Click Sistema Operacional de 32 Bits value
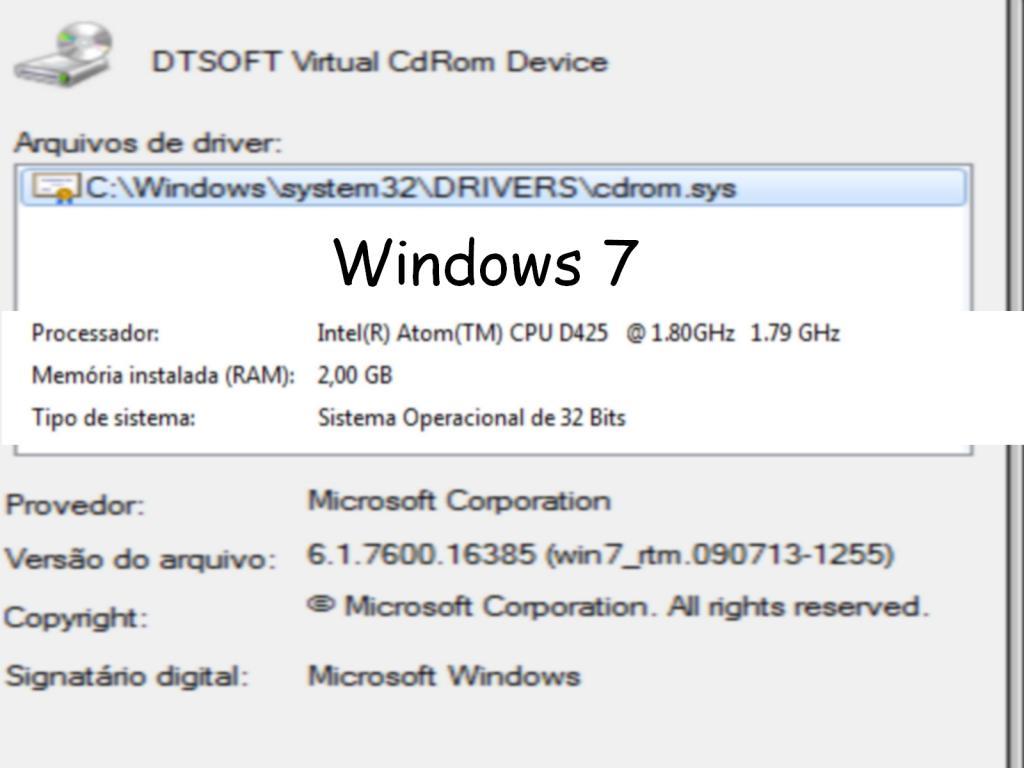This screenshot has width=1024, height=768. point(472,417)
